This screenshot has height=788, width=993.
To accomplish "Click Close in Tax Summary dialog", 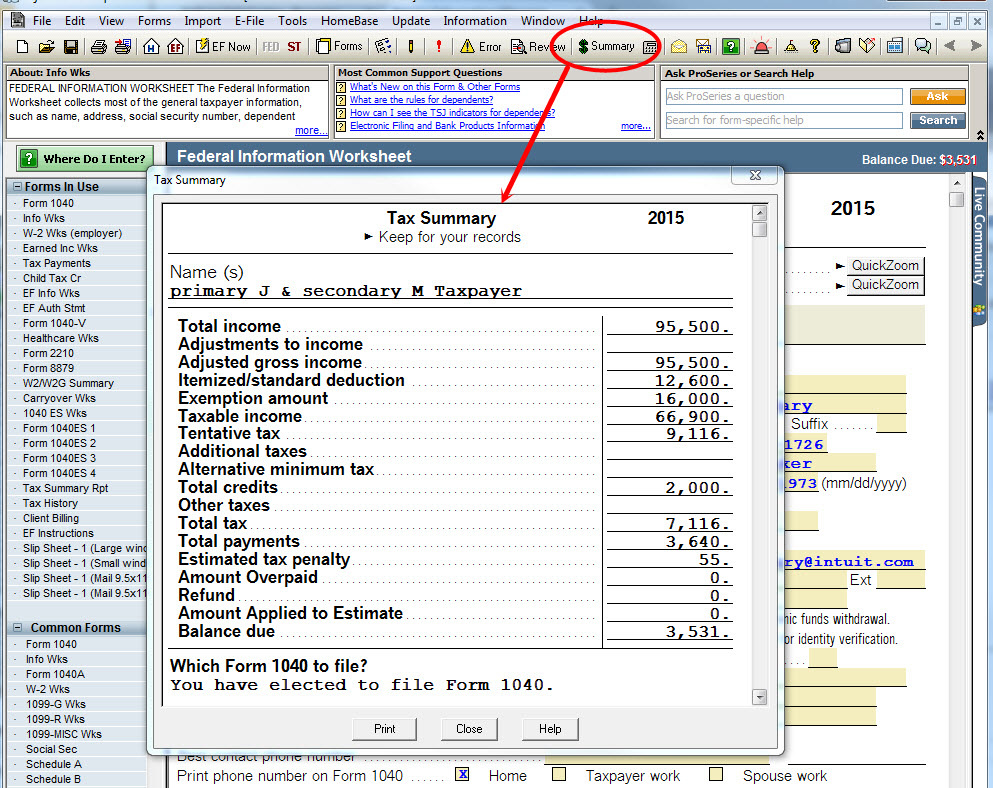I will point(469,729).
